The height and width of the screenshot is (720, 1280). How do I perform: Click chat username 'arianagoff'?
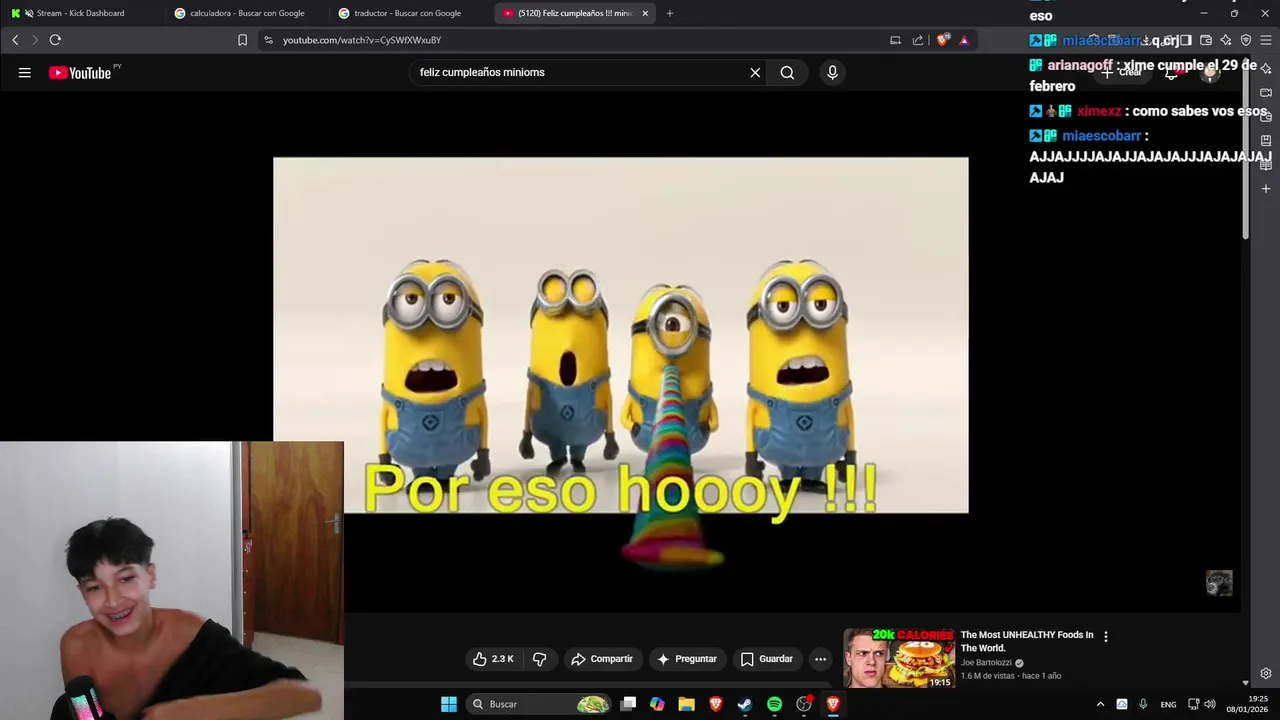(1080, 65)
